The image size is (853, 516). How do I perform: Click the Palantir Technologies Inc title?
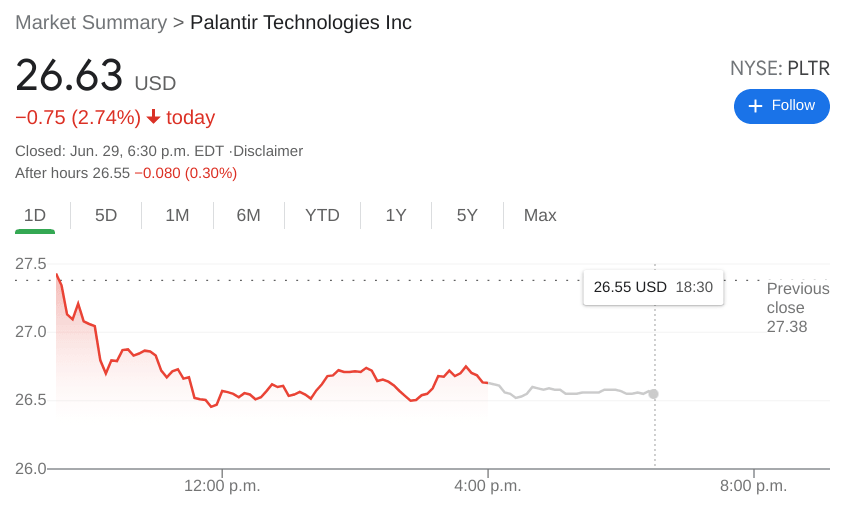(300, 22)
